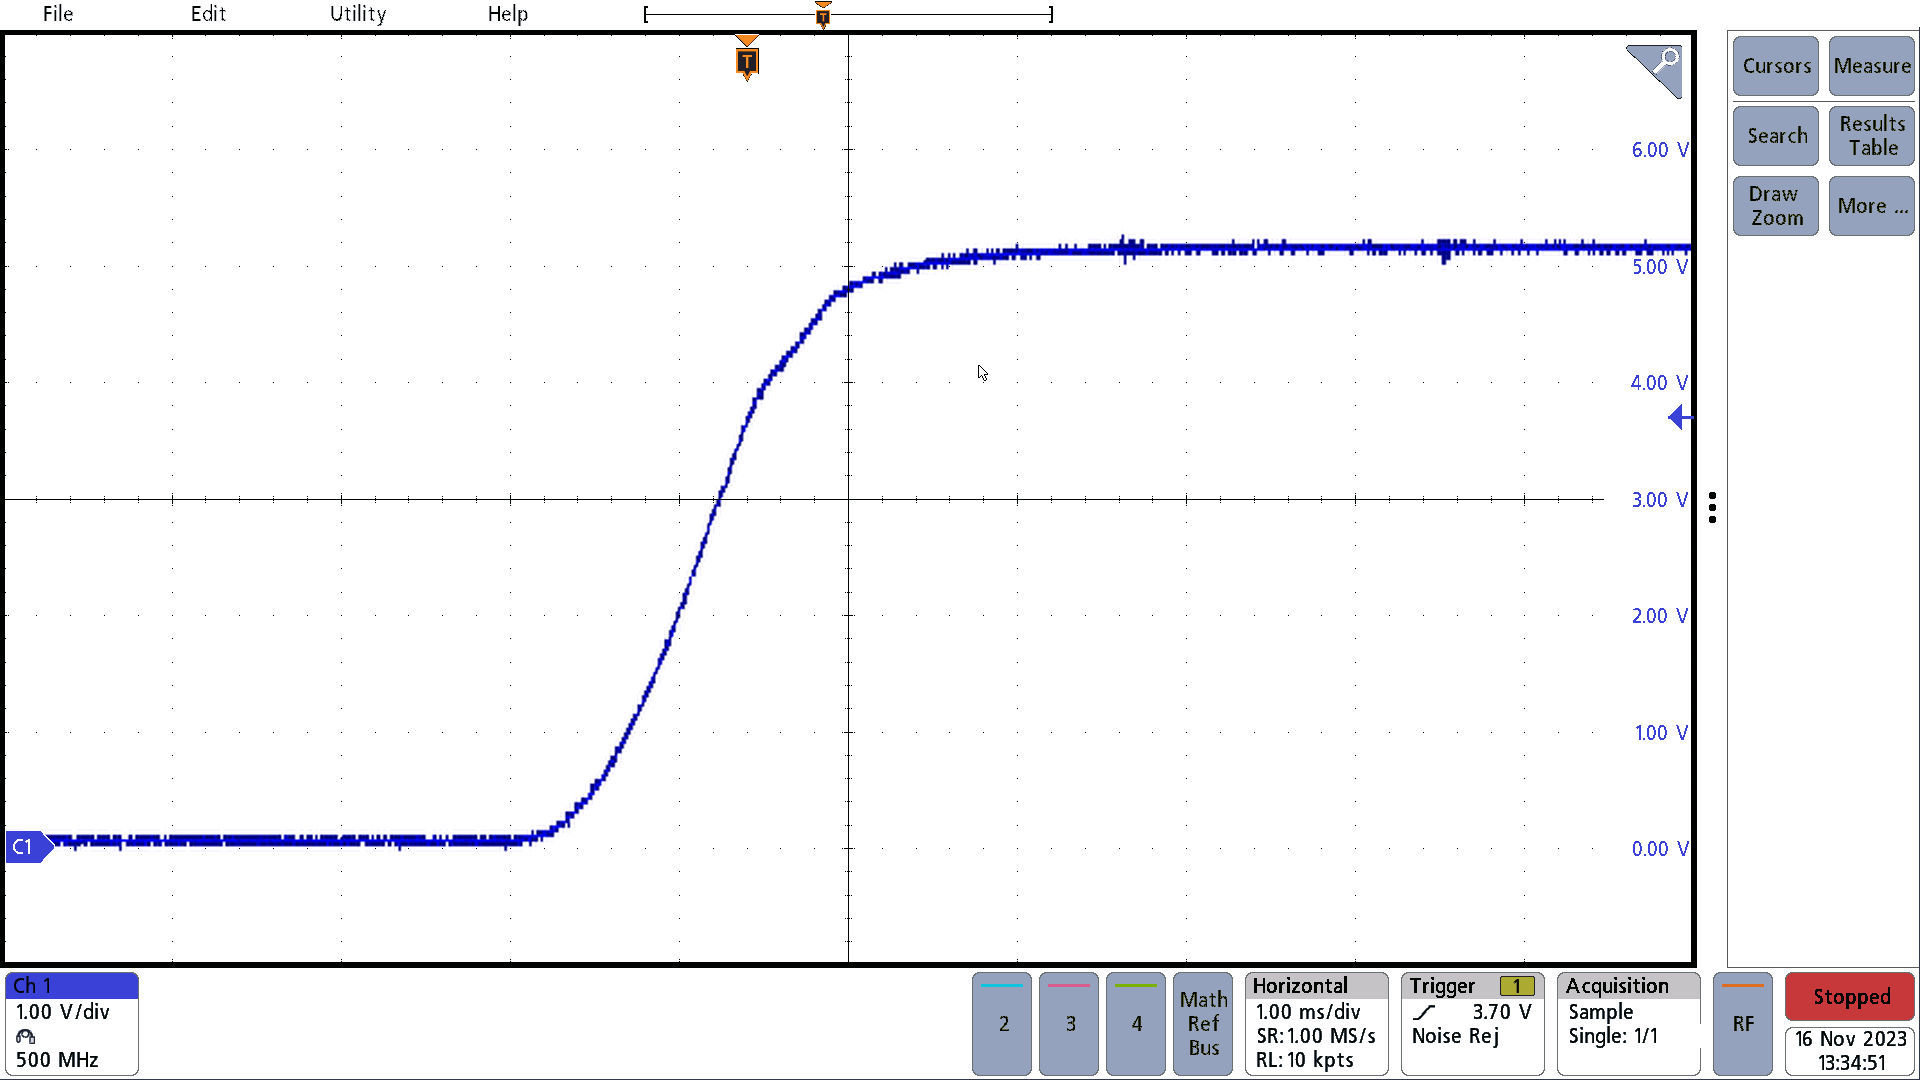Click the 2.00 V vertical scale label
Screen dimensions: 1920x1080
pyautogui.click(x=1659, y=616)
